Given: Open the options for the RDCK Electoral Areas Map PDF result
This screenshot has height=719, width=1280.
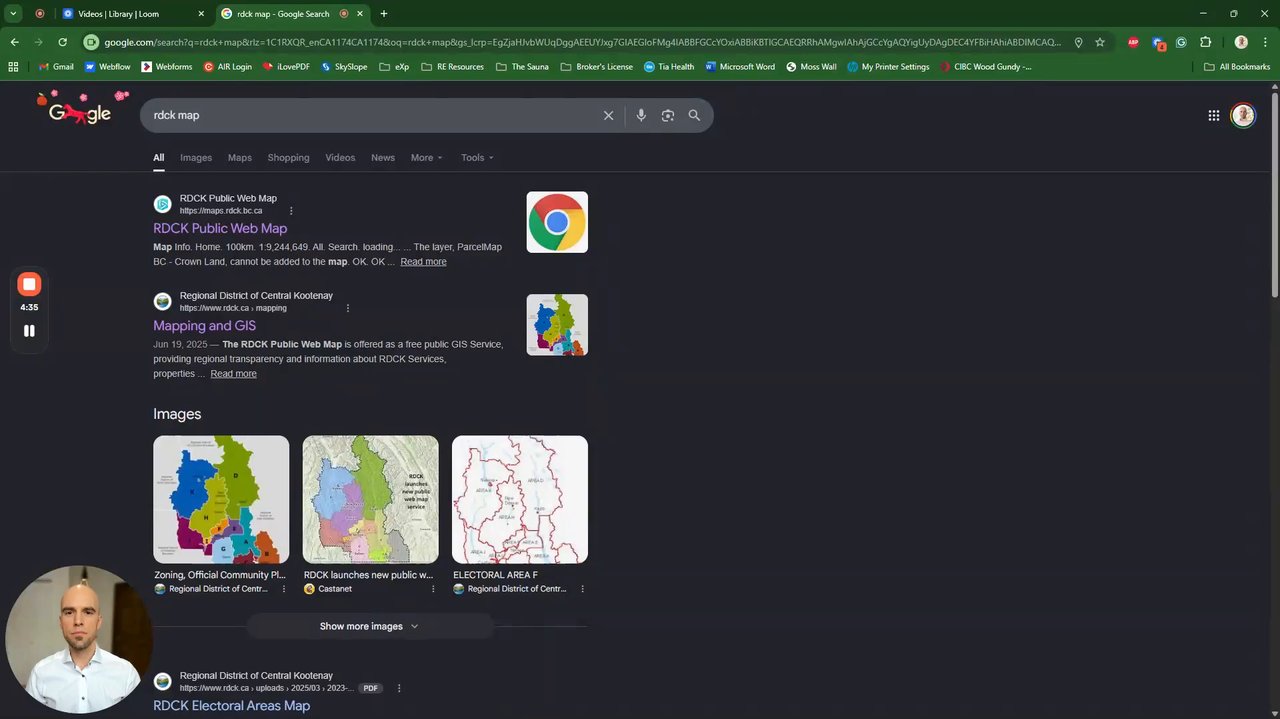Looking at the screenshot, I should 399,688.
